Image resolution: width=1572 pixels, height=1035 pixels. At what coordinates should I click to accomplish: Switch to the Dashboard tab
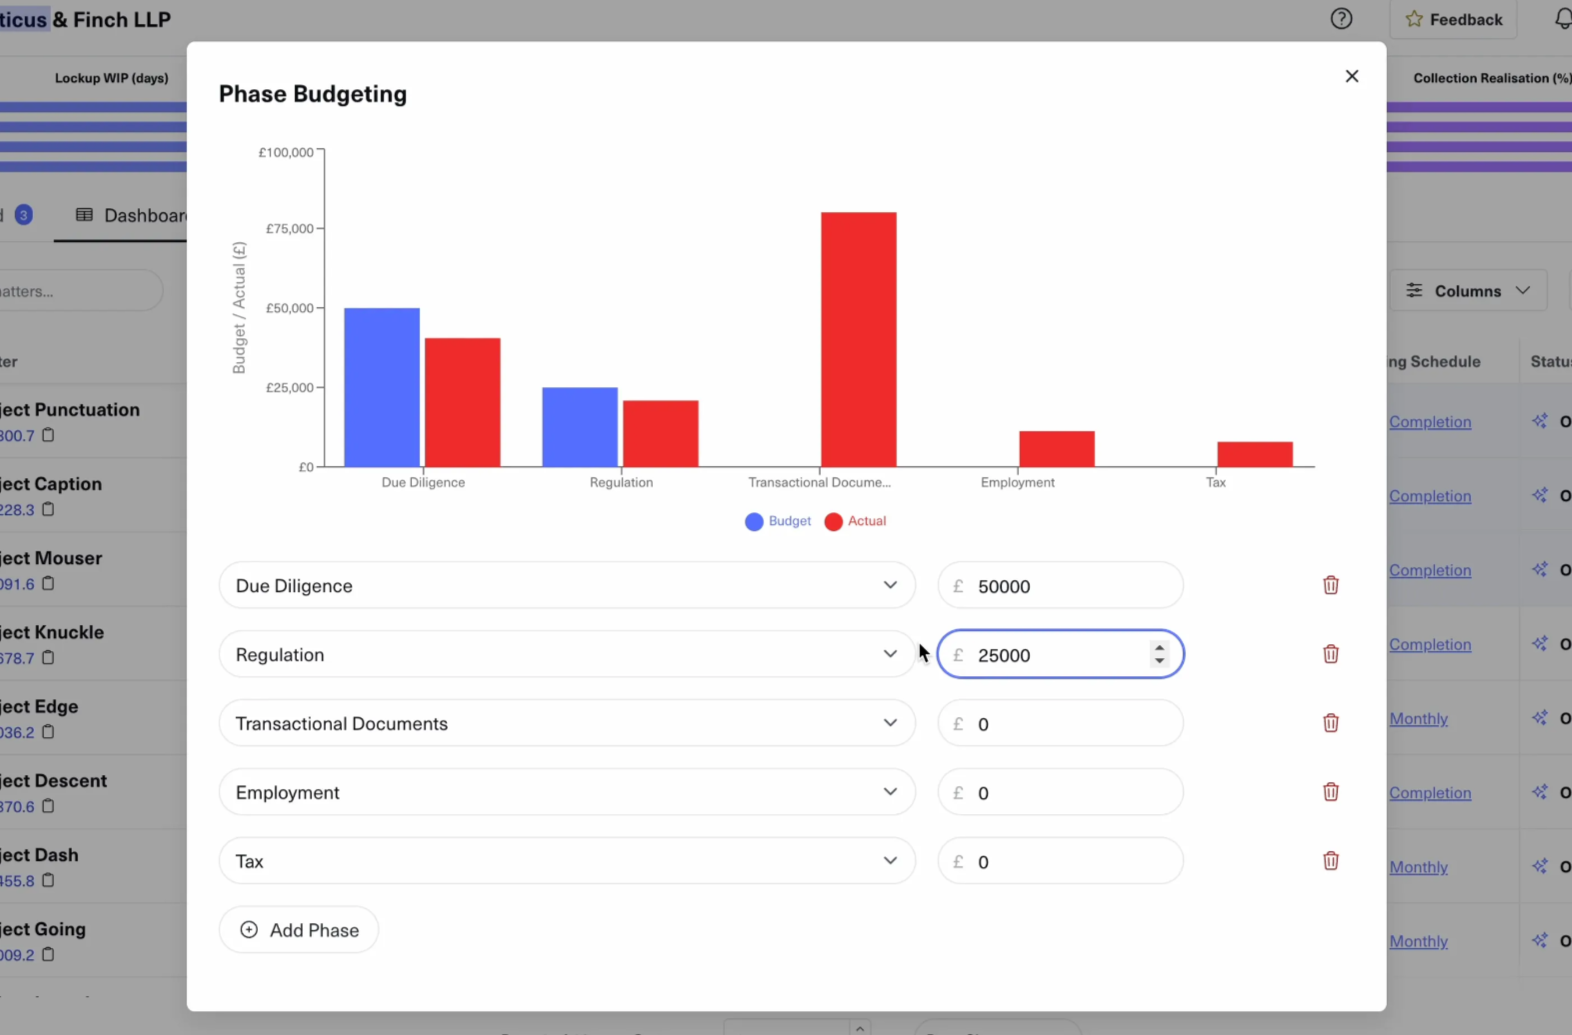tap(132, 215)
